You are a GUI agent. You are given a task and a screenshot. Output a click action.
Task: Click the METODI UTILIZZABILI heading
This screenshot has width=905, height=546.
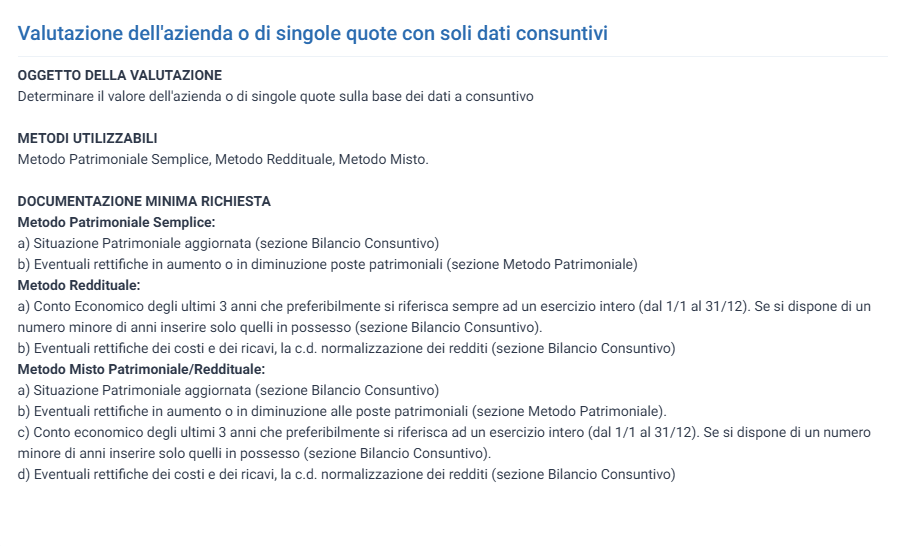87,139
